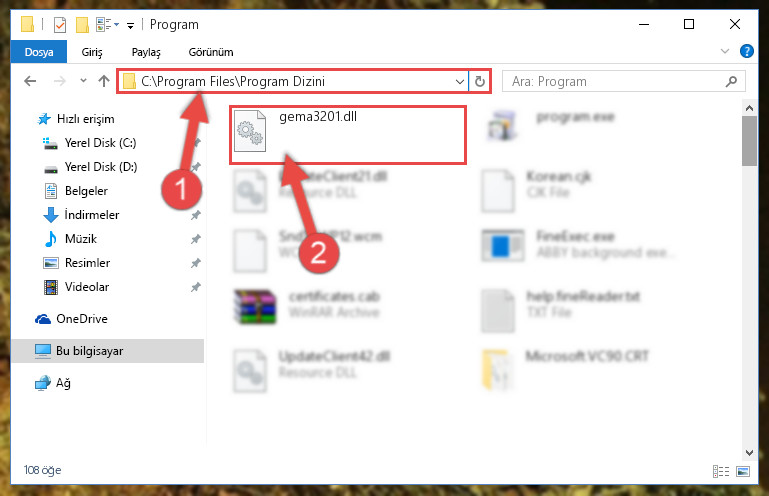Switch to details view icon
This screenshot has height=496, width=769.
[x=720, y=471]
